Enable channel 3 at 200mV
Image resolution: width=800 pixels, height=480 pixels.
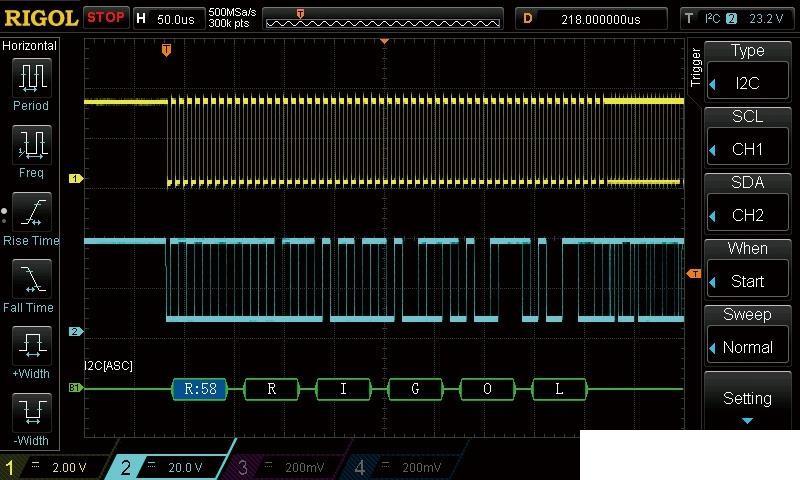(x=287, y=467)
